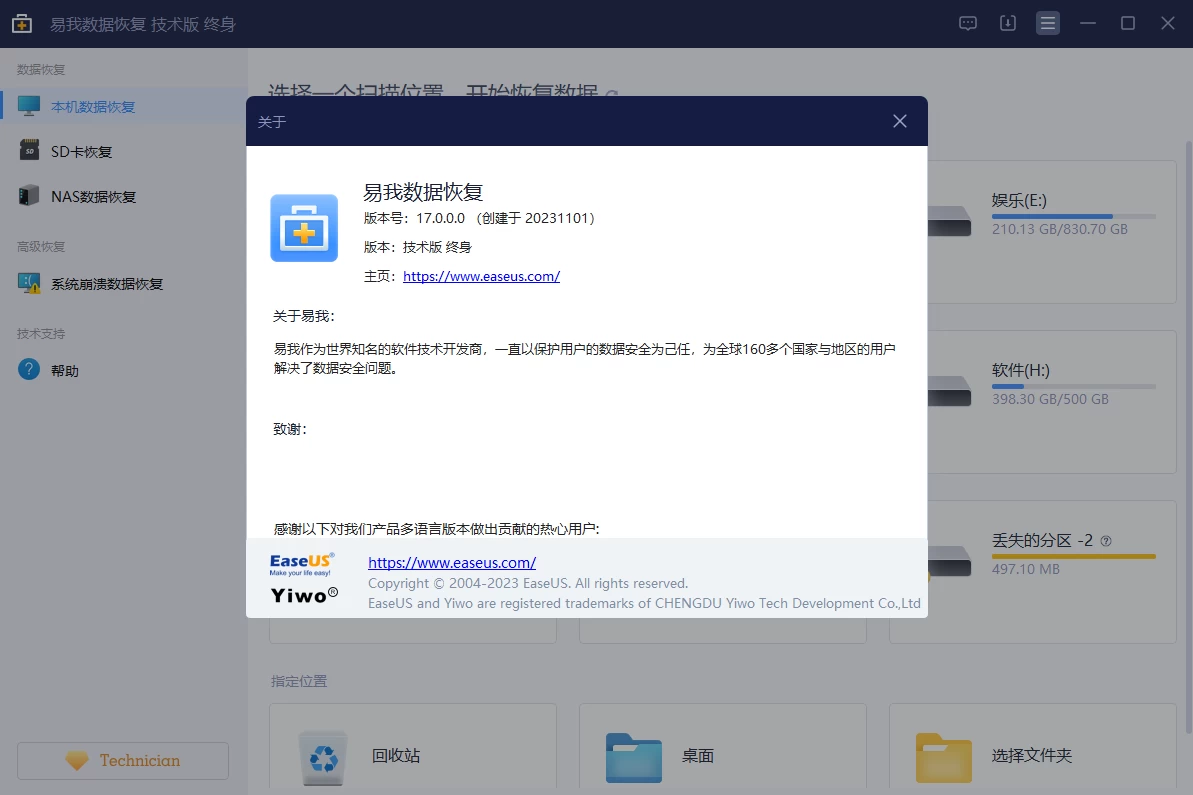Image resolution: width=1193 pixels, height=795 pixels.
Task: Click the 软件(H:) usage bar
Action: pyautogui.click(x=1074, y=386)
